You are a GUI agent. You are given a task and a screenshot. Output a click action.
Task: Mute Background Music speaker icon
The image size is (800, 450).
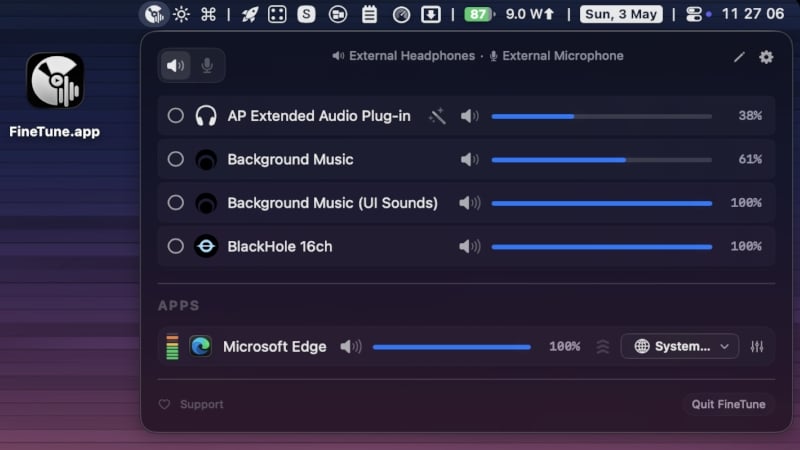[x=469, y=159]
